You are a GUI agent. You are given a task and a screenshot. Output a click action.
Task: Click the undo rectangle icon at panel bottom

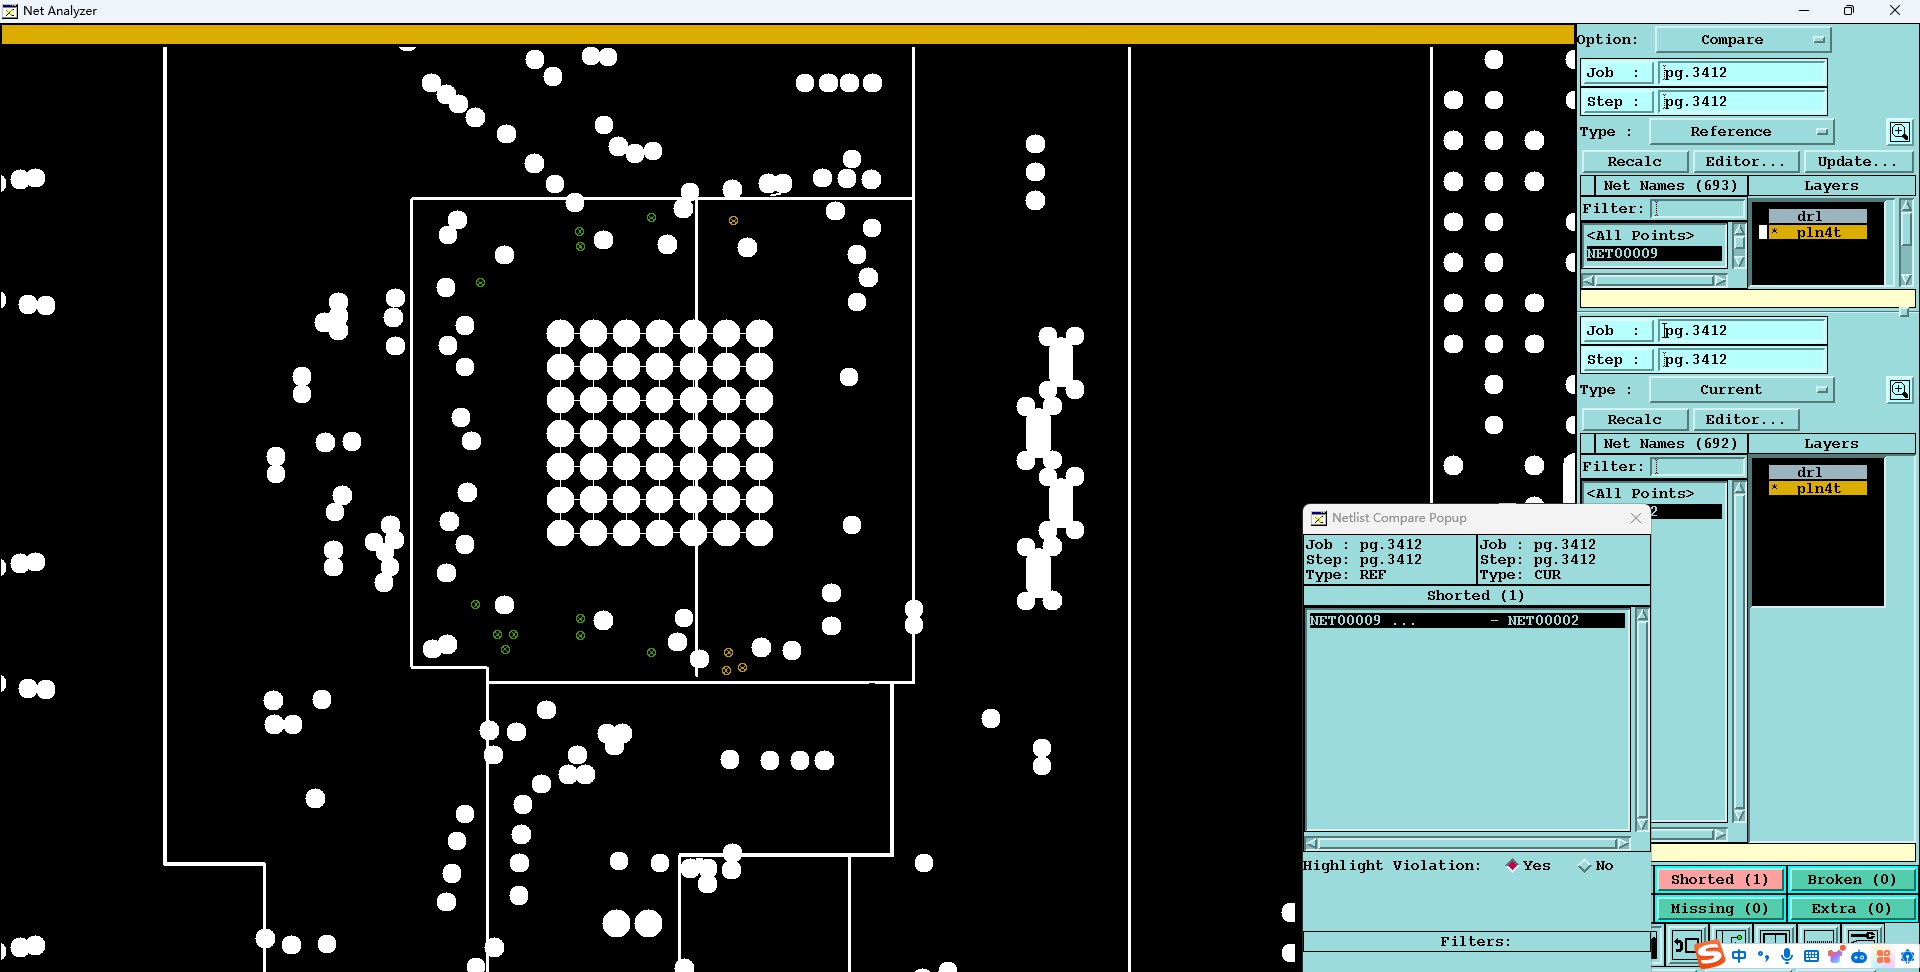point(1686,945)
